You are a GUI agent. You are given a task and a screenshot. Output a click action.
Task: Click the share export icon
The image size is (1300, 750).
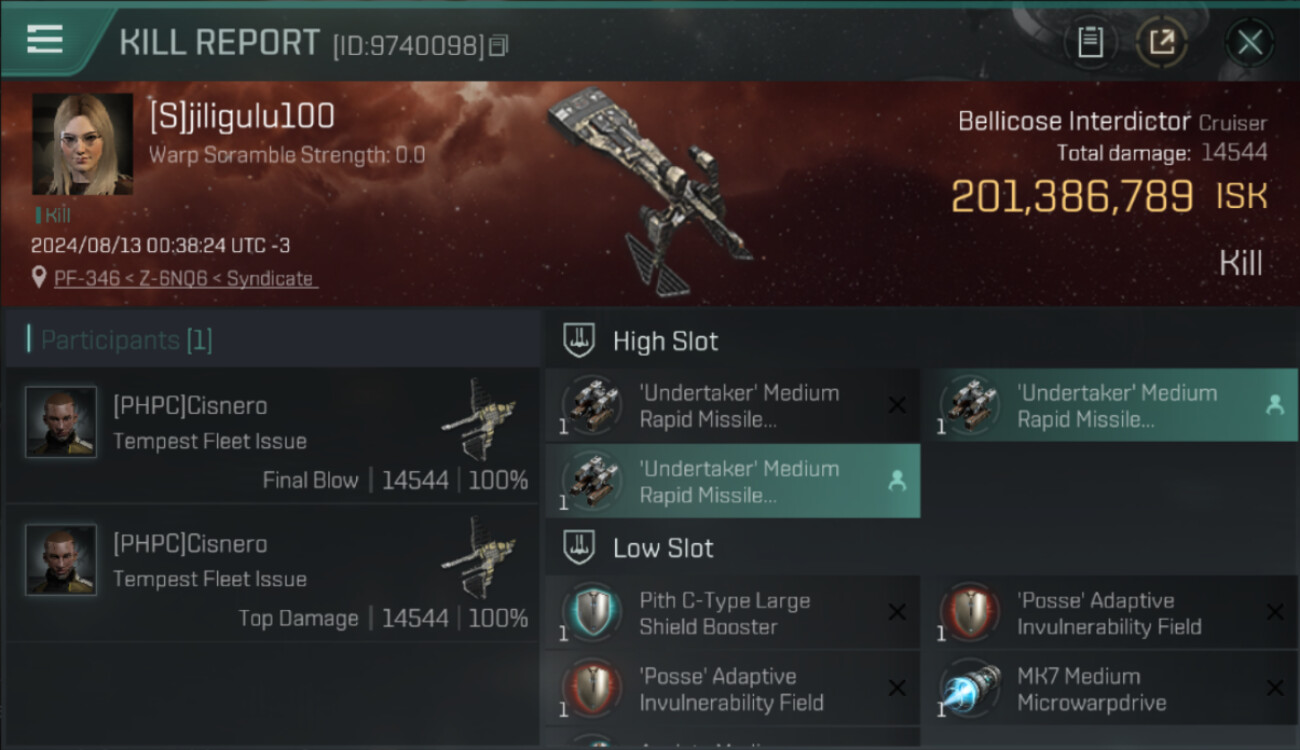[x=1161, y=42]
